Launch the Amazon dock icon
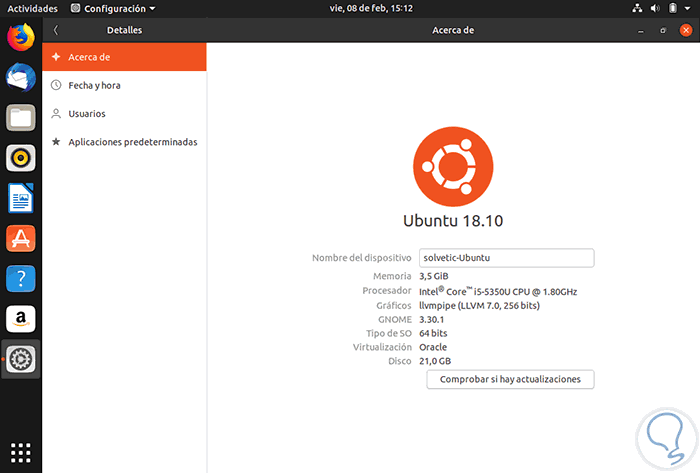Viewport: 700px width, 473px height. [21, 319]
